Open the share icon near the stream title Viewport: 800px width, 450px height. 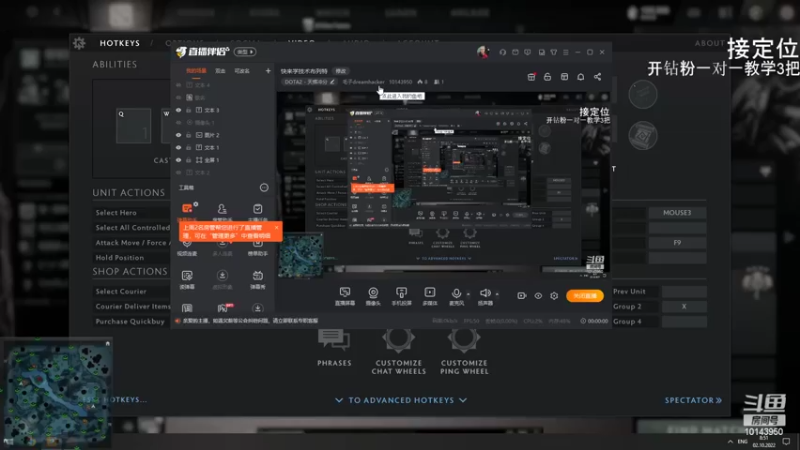(x=597, y=77)
